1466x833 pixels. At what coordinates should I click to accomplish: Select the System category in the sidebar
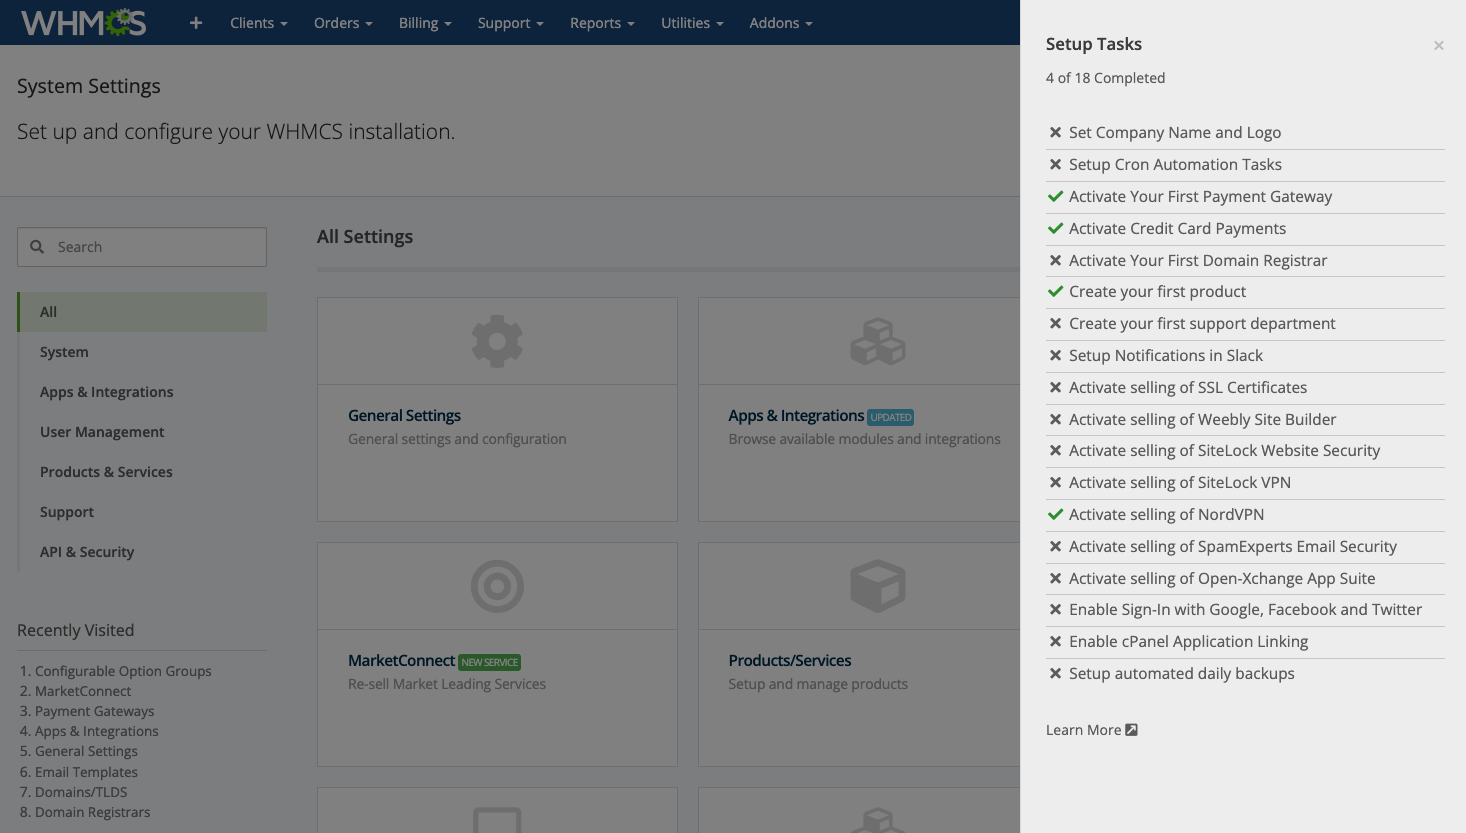[64, 351]
